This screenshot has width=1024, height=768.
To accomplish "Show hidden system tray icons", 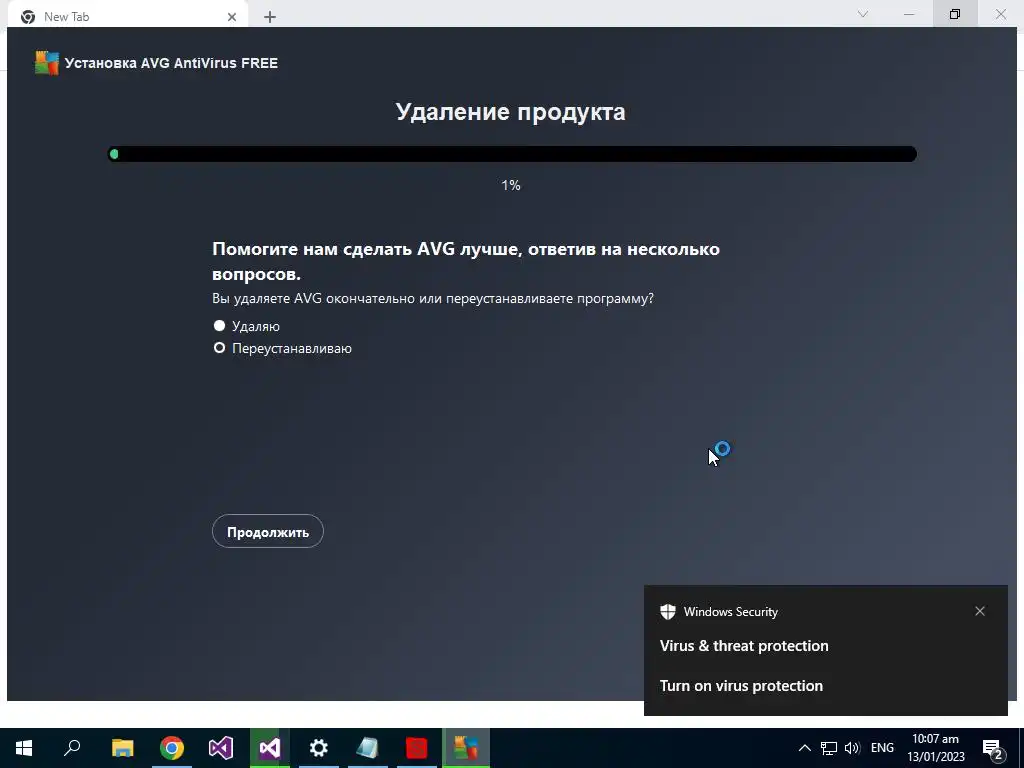I will pyautogui.click(x=805, y=748).
